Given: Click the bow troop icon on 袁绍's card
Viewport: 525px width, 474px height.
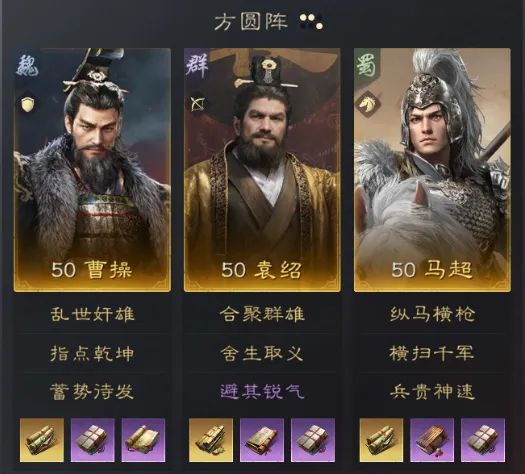Looking at the screenshot, I should click(x=198, y=104).
